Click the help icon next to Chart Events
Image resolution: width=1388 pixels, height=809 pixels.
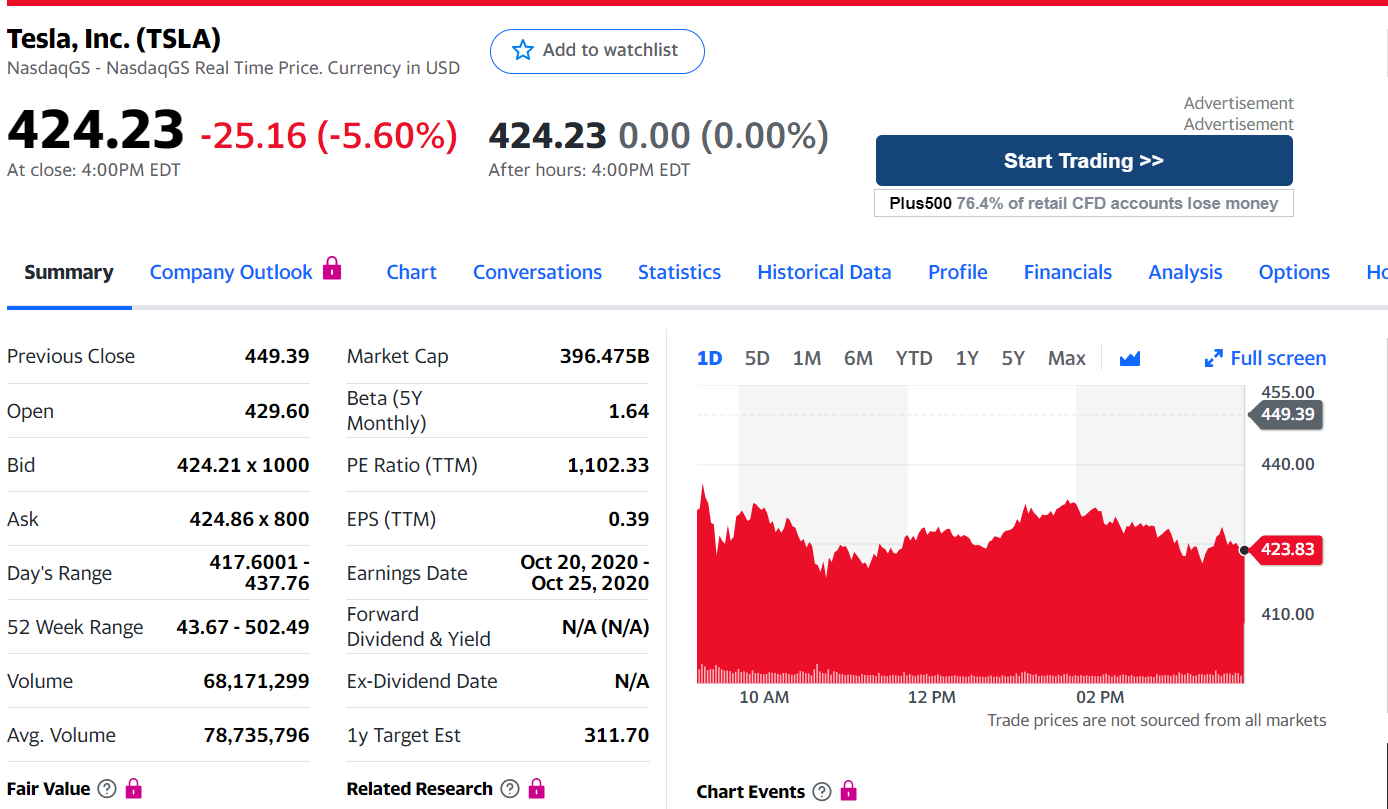click(x=822, y=792)
